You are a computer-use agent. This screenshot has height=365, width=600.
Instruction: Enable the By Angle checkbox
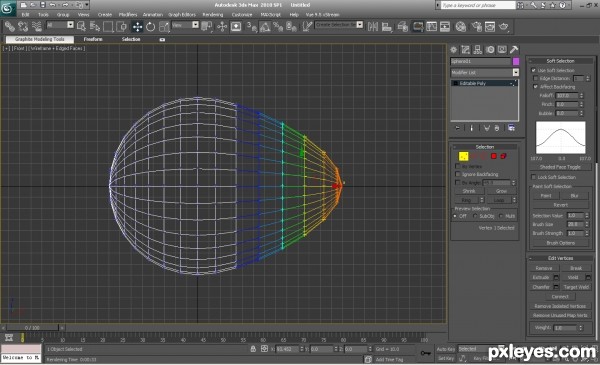pyautogui.click(x=457, y=183)
